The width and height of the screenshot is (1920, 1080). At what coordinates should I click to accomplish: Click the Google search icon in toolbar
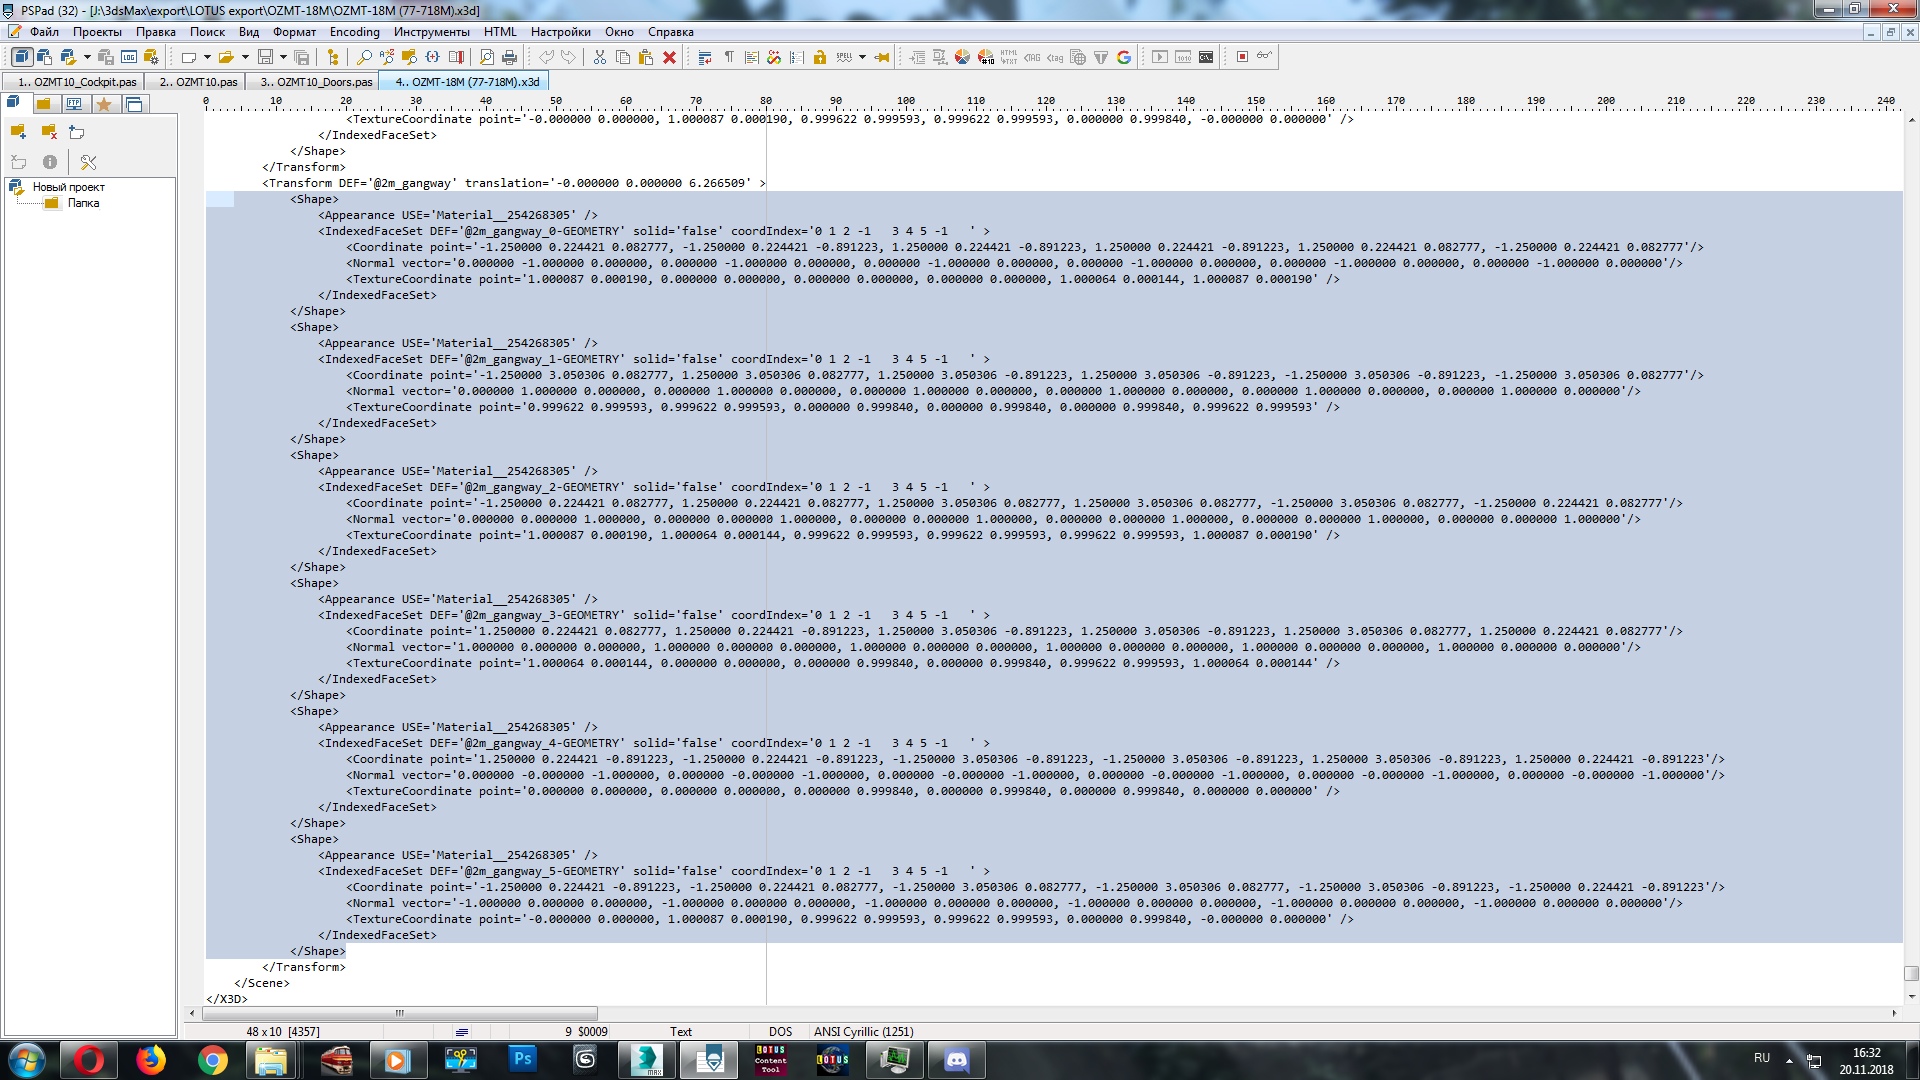[1124, 57]
